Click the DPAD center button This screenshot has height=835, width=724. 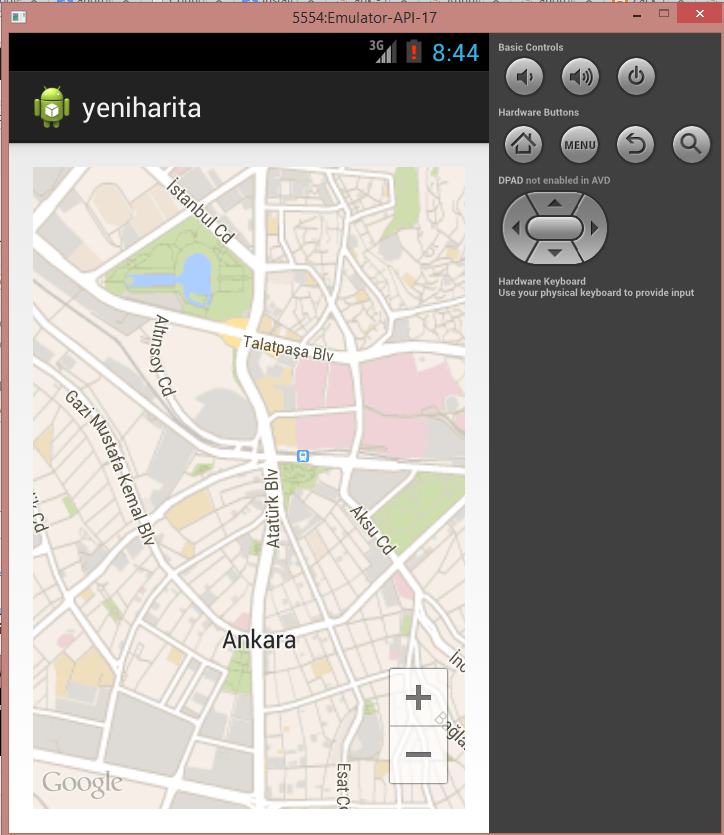[x=555, y=228]
